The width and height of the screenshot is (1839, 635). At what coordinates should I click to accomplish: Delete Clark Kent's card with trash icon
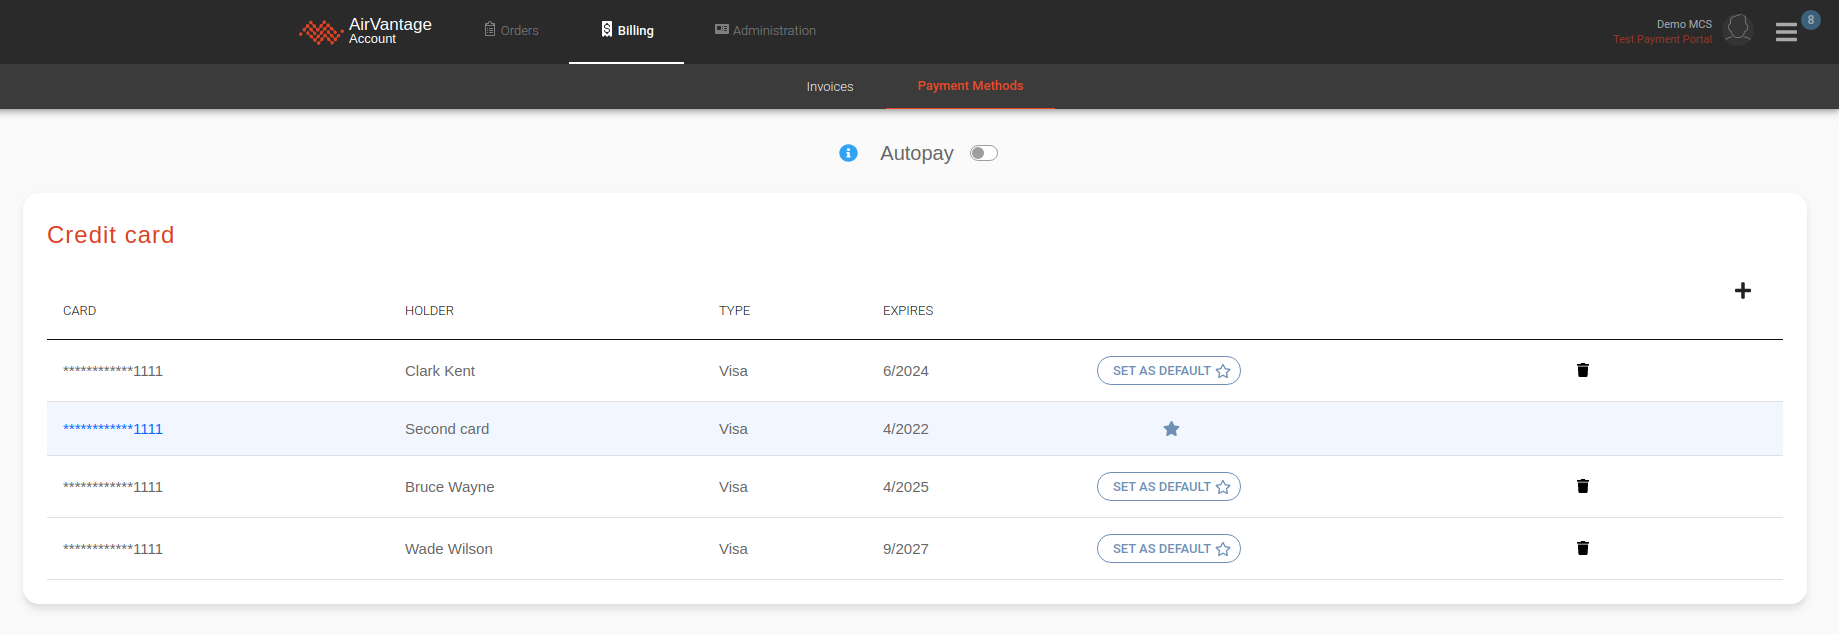pos(1582,370)
